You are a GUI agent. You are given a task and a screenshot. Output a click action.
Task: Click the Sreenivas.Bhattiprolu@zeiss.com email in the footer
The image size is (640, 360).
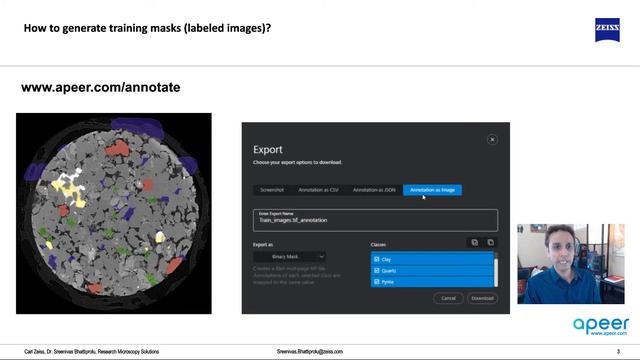pos(310,351)
